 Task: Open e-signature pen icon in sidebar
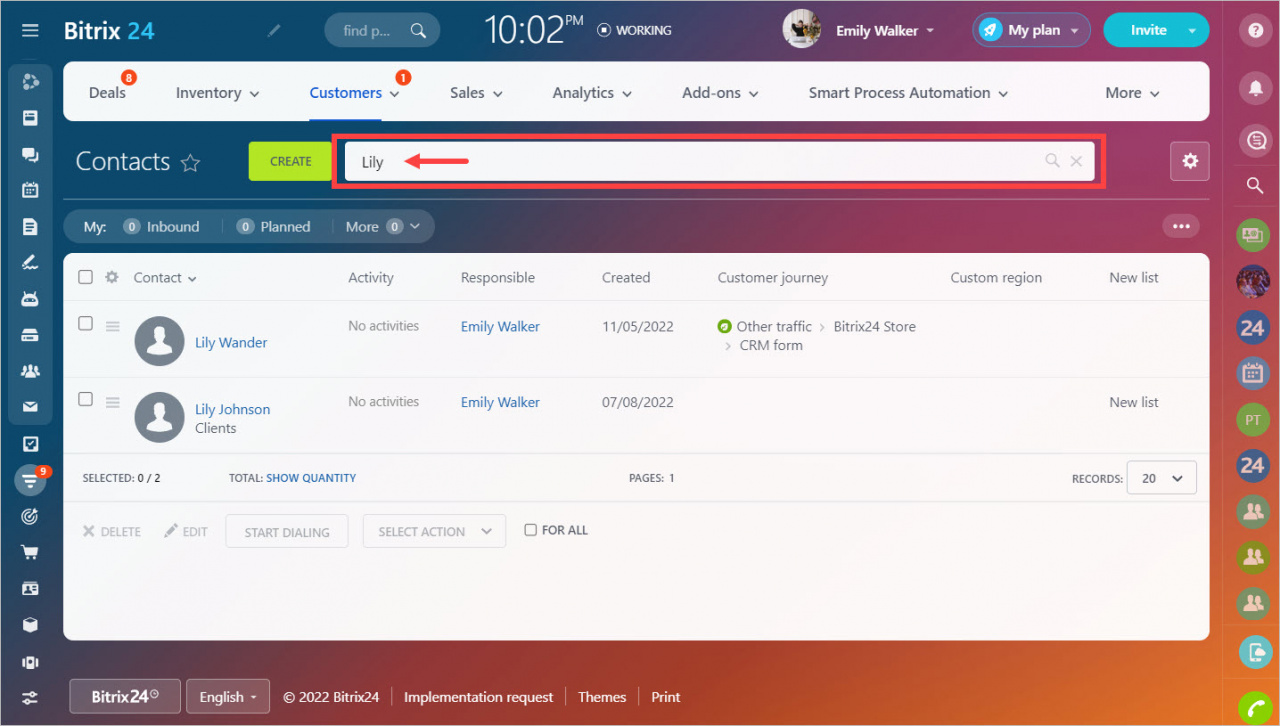tap(30, 262)
